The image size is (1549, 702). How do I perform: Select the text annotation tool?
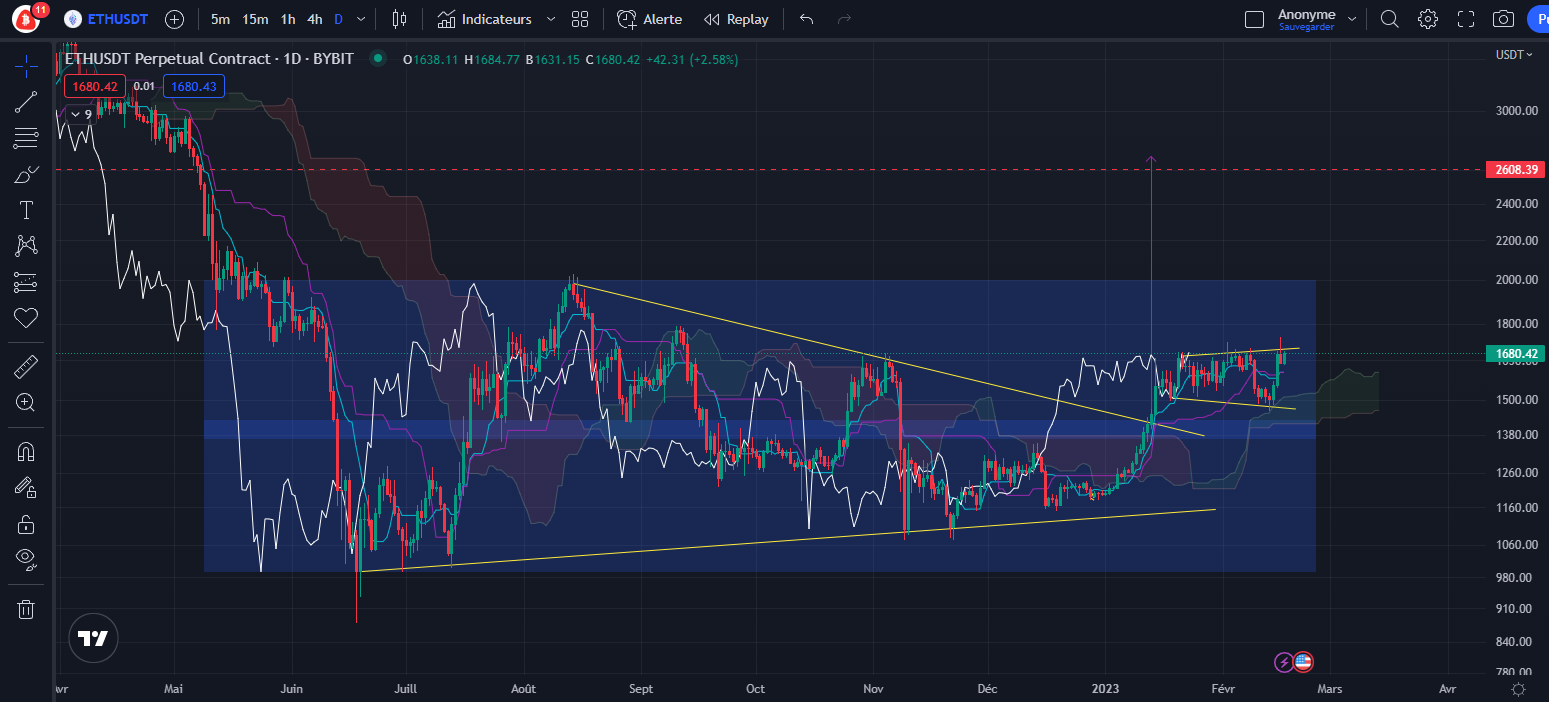point(26,209)
